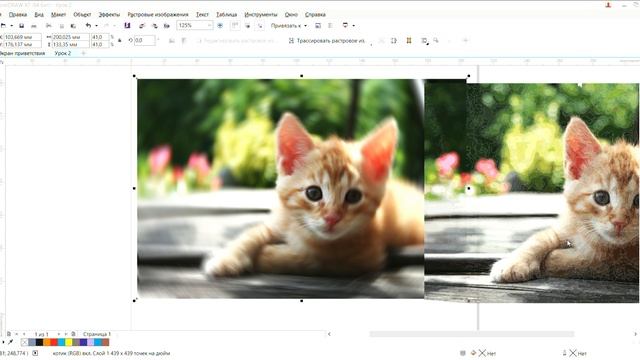Click the crop bitmap icon
The height and width of the screenshot is (360, 640).
click(394, 40)
